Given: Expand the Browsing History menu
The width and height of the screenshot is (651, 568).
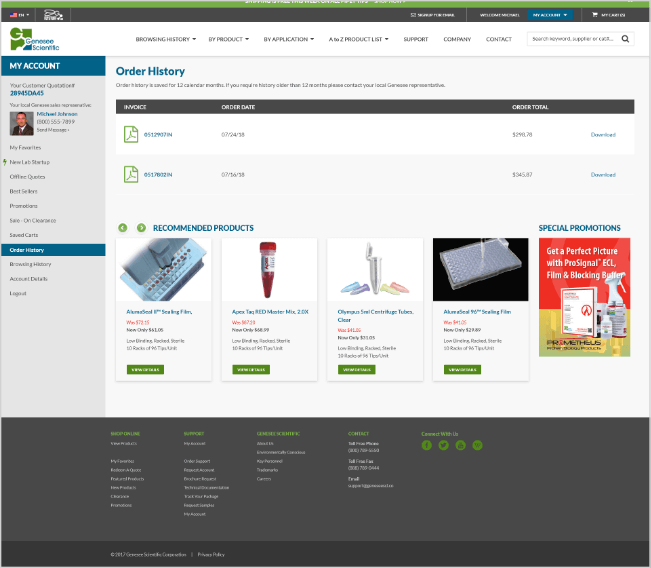Looking at the screenshot, I should point(165,39).
